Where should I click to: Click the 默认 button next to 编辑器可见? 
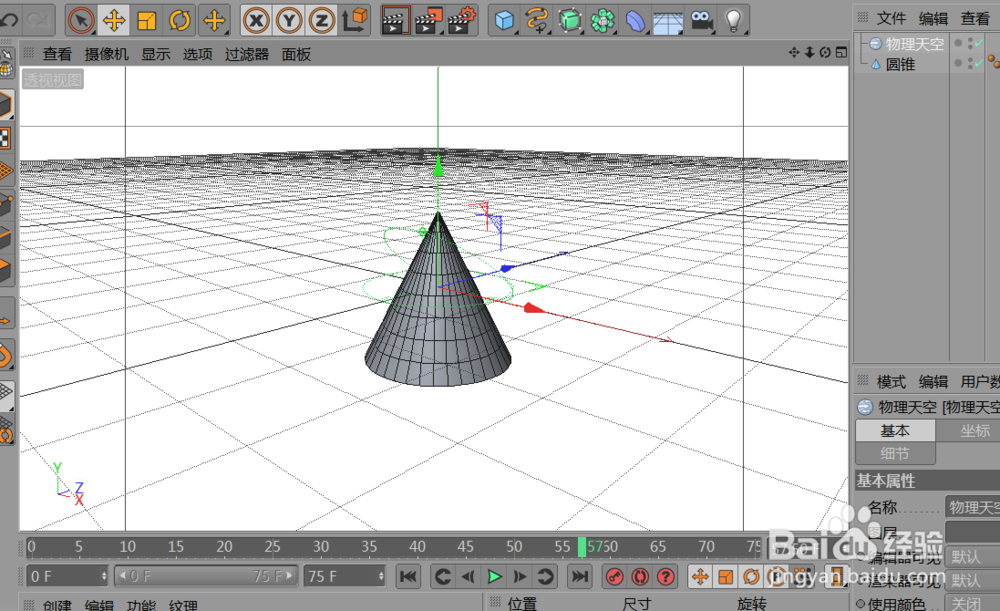[x=965, y=557]
